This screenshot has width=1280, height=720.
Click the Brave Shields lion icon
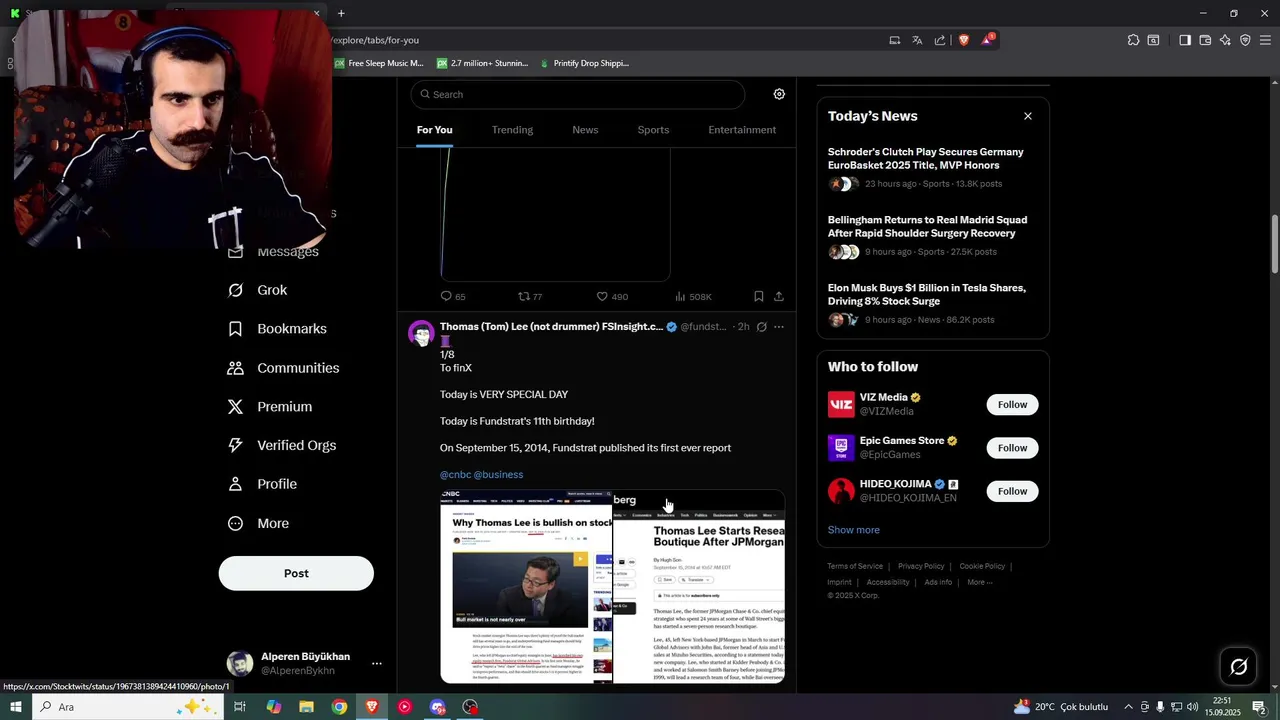[964, 40]
